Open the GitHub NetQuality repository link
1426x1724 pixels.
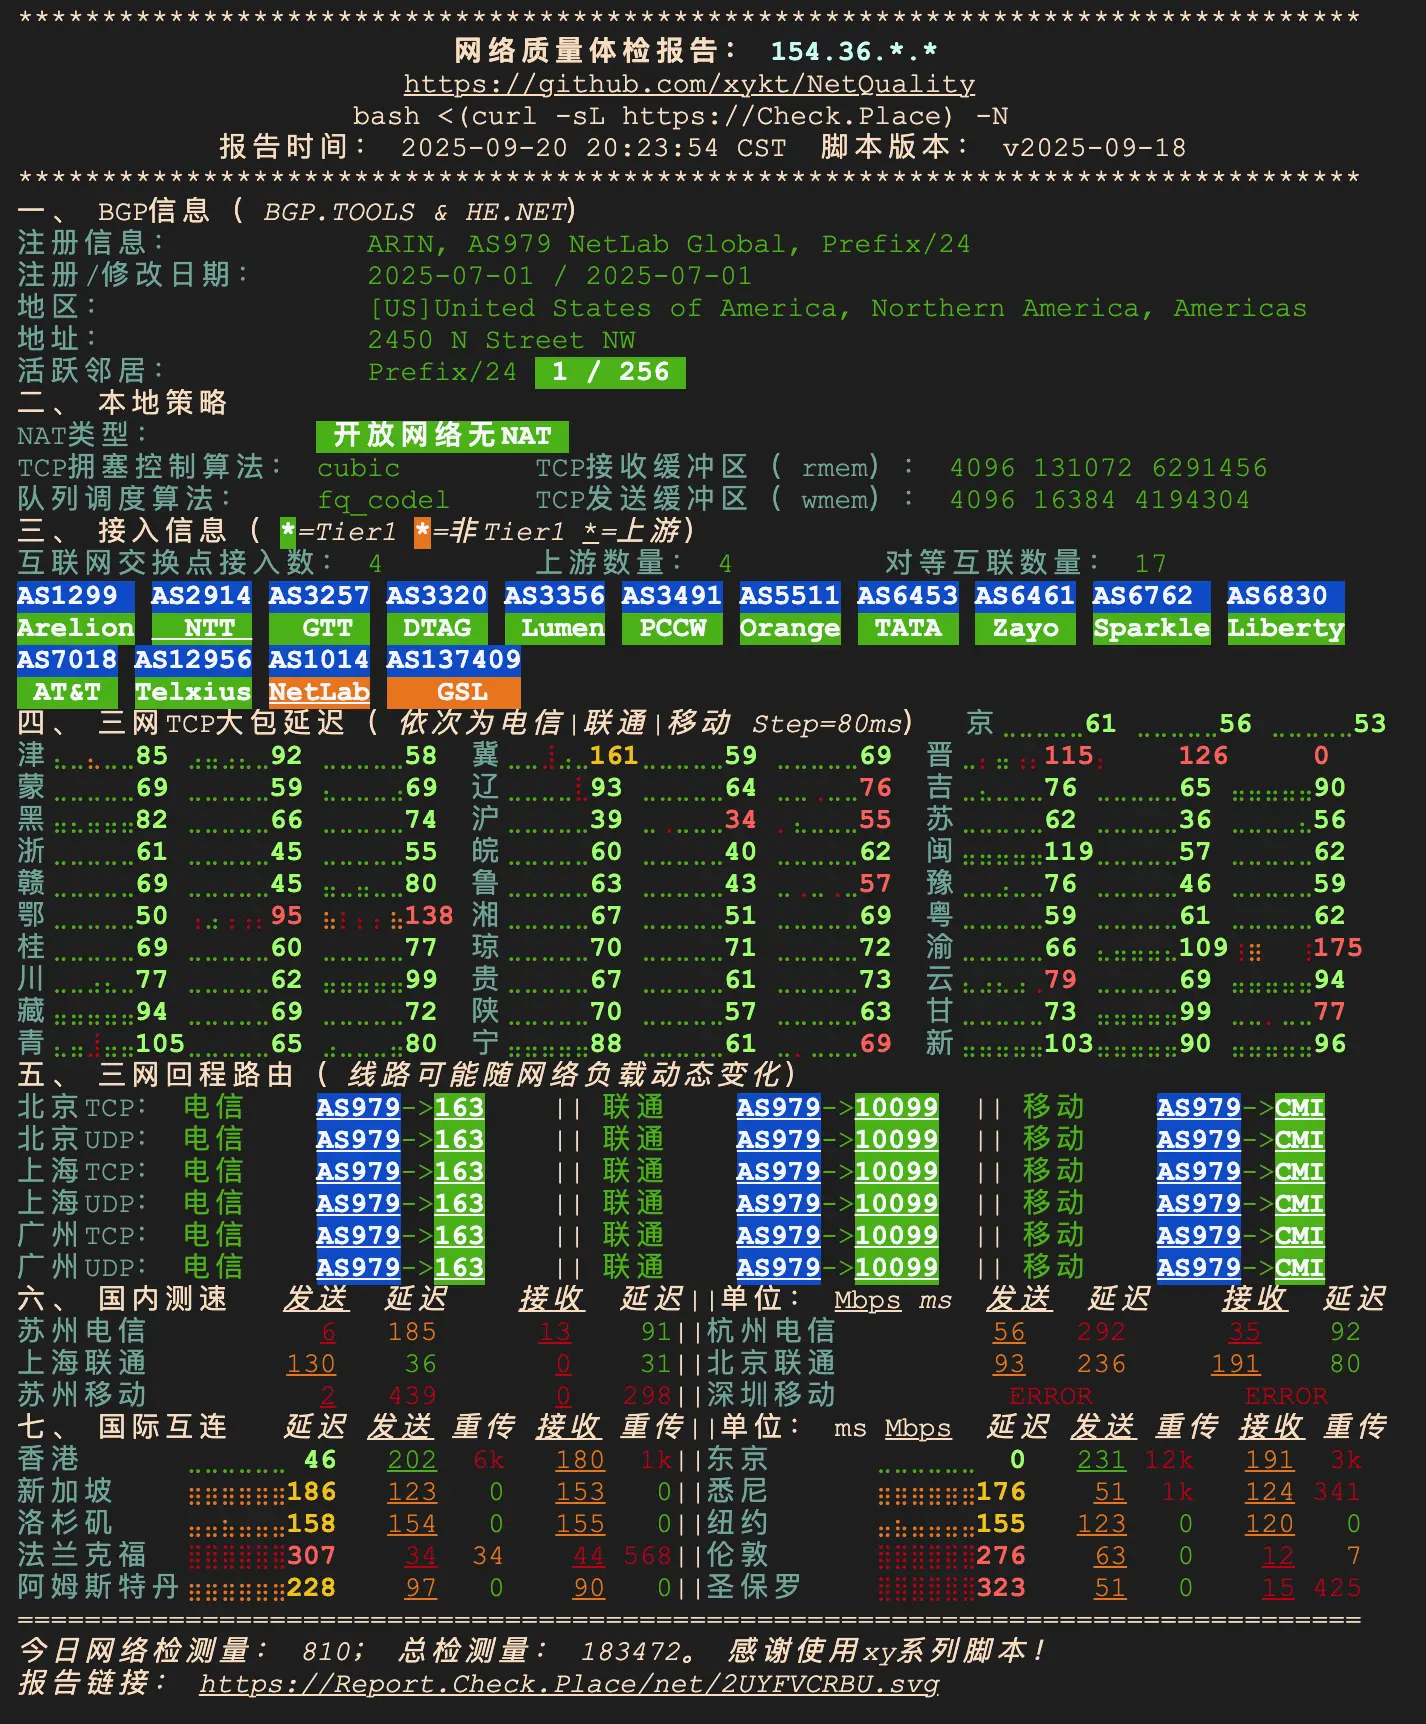689,84
